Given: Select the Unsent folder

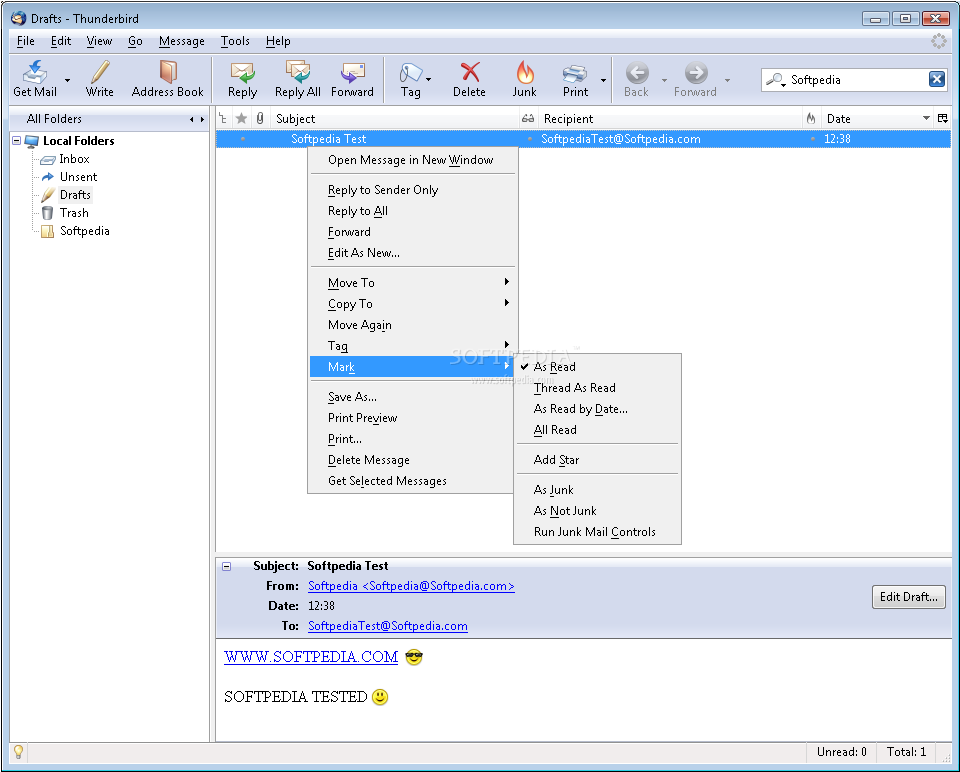Looking at the screenshot, I should coord(78,177).
